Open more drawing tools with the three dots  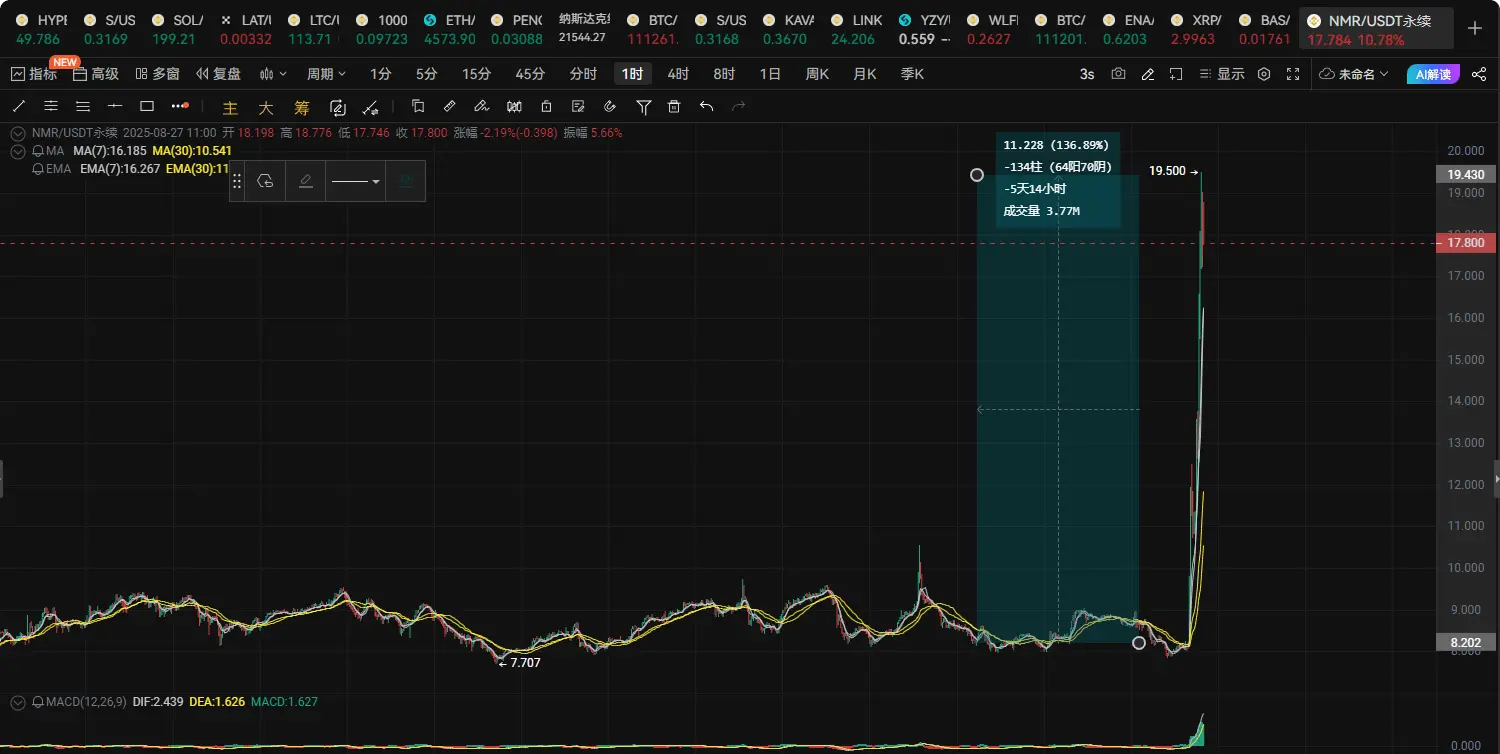click(180, 106)
